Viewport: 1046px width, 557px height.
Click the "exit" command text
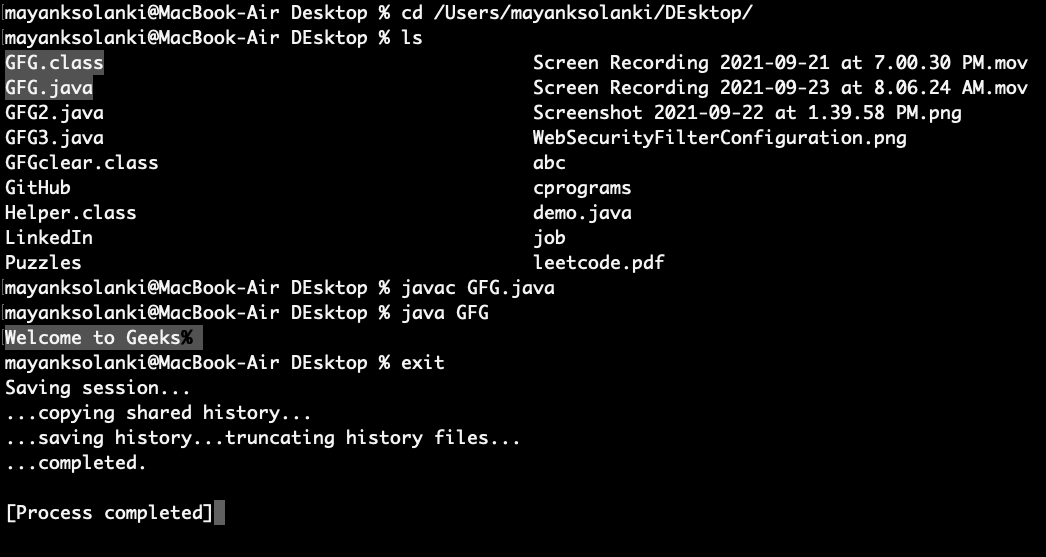[x=422, y=363]
